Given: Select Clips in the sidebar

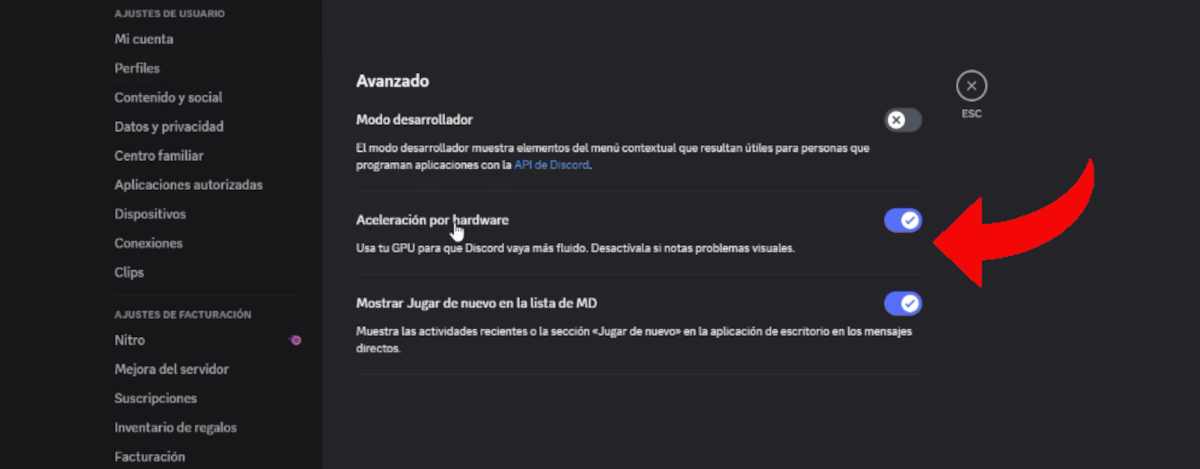Looking at the screenshot, I should 129,271.
